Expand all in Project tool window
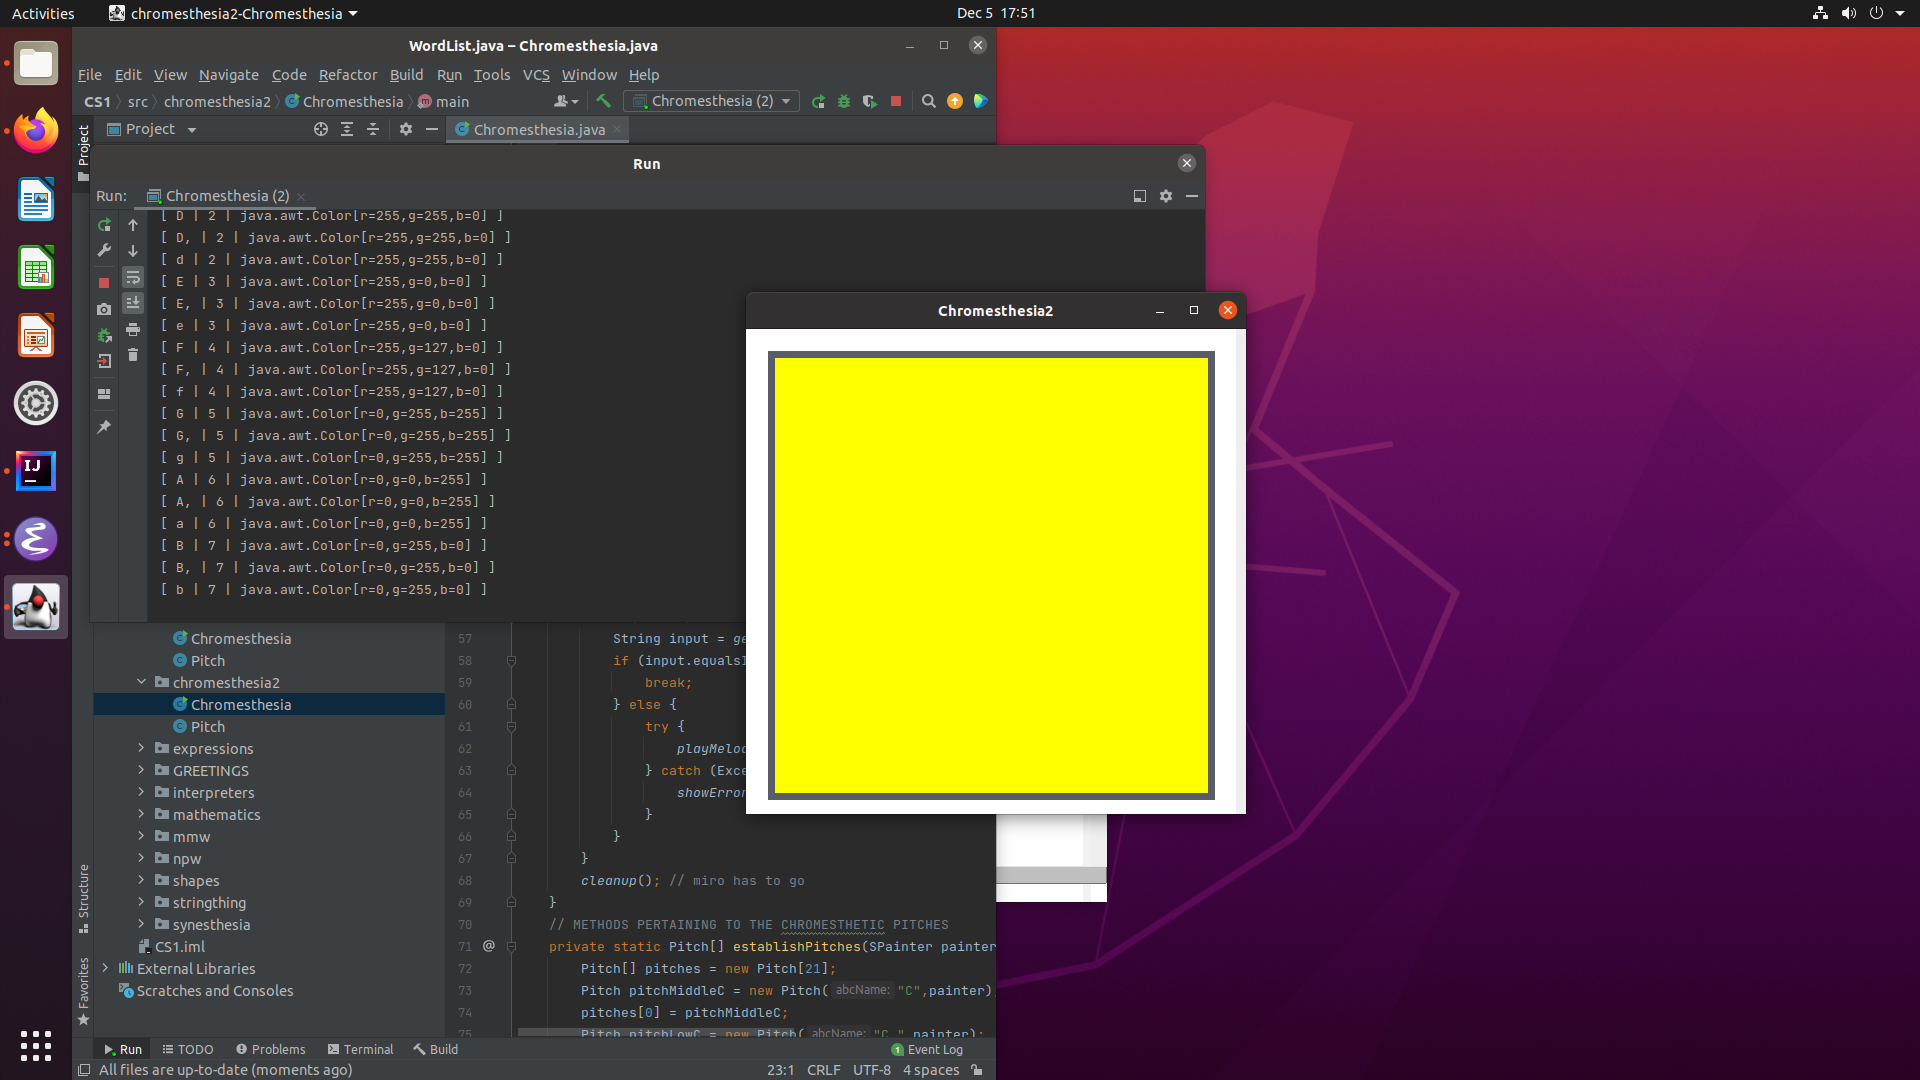The image size is (1920, 1080). click(x=347, y=129)
